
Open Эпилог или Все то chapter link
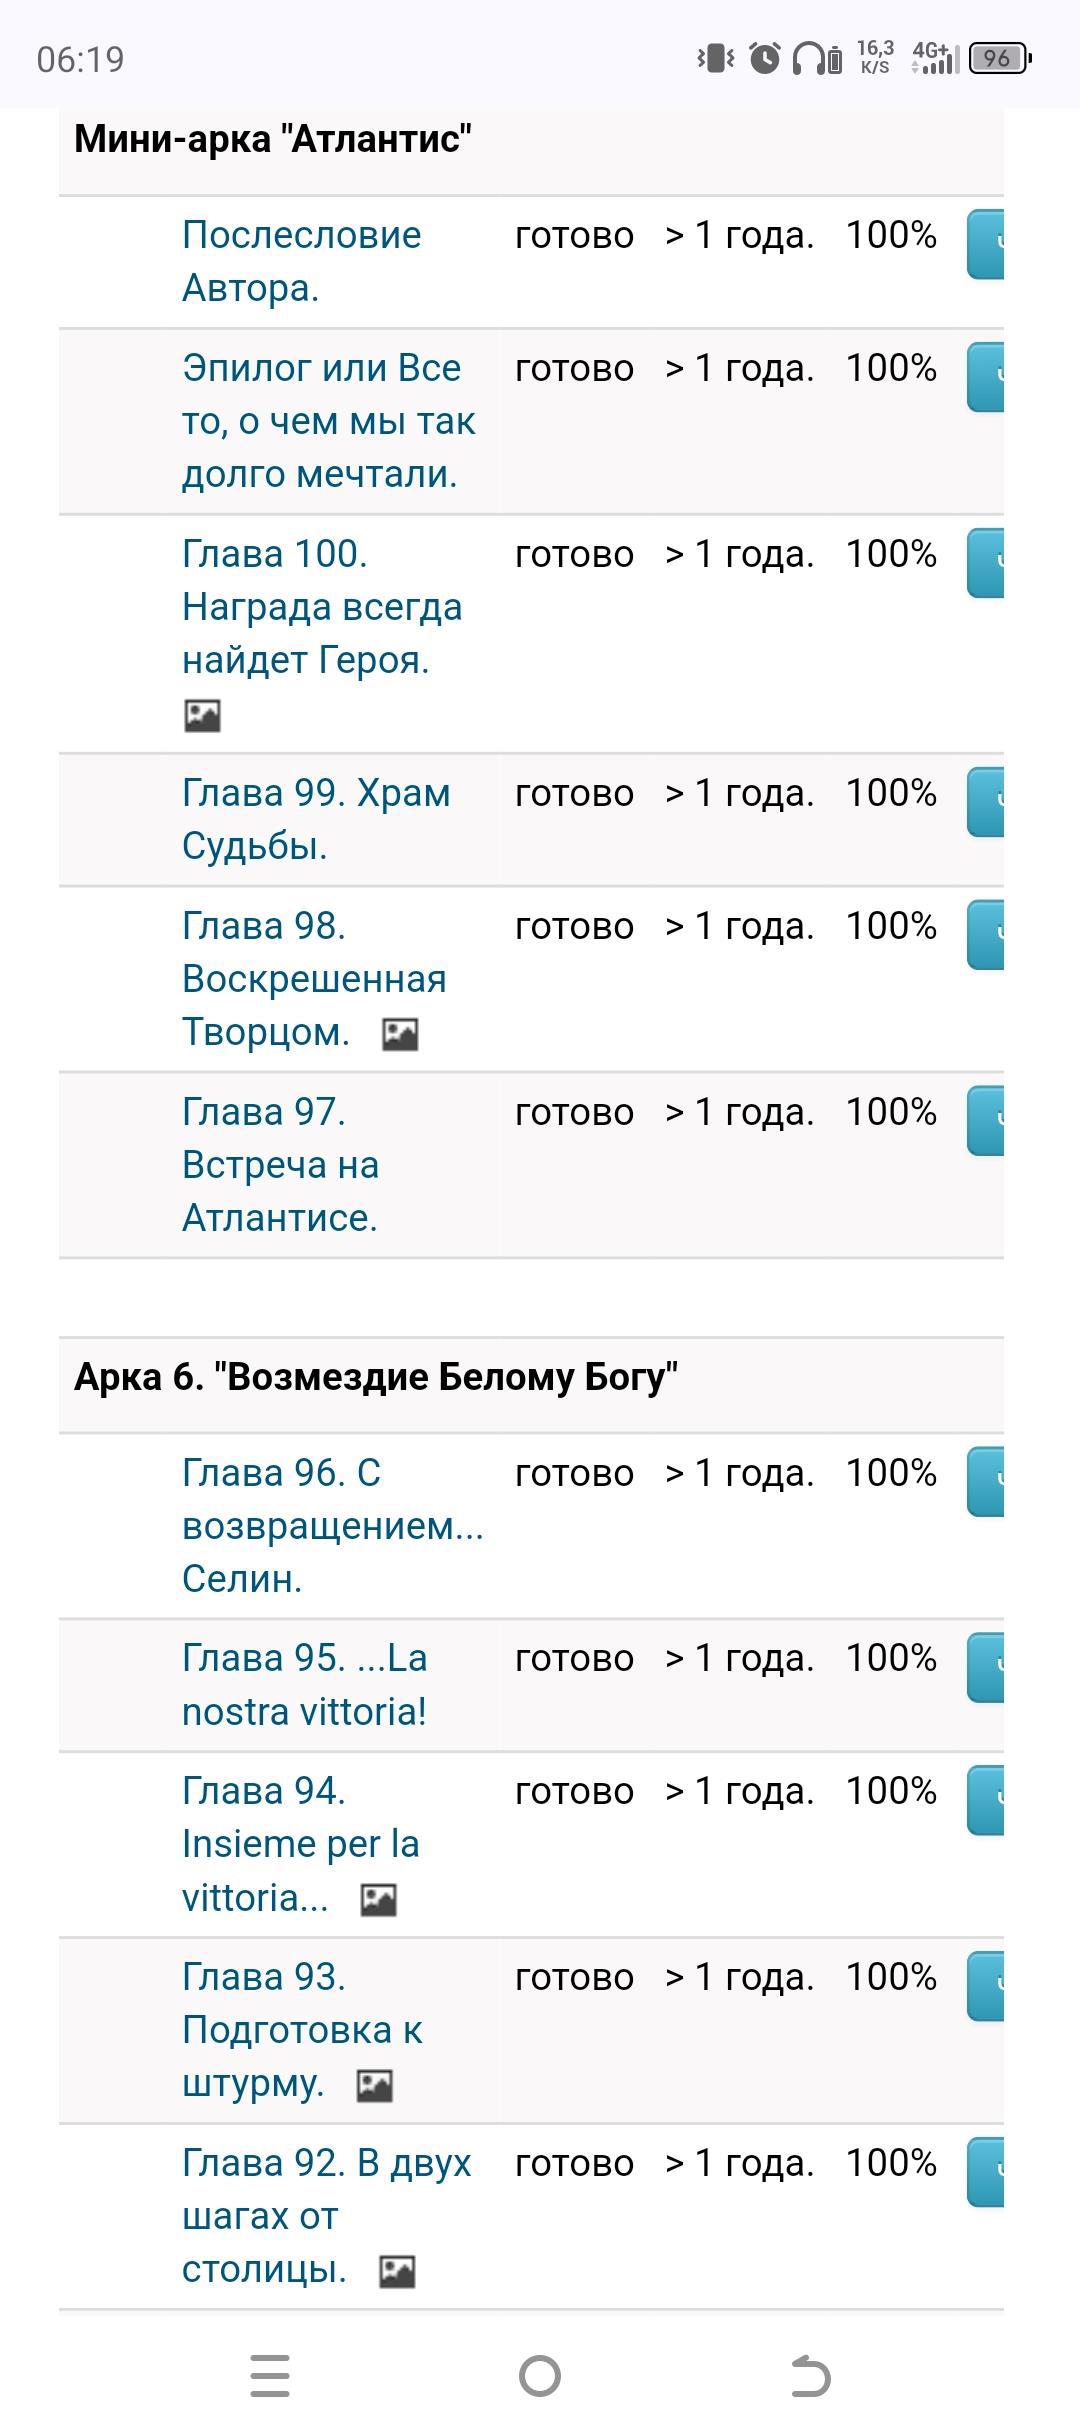(328, 421)
